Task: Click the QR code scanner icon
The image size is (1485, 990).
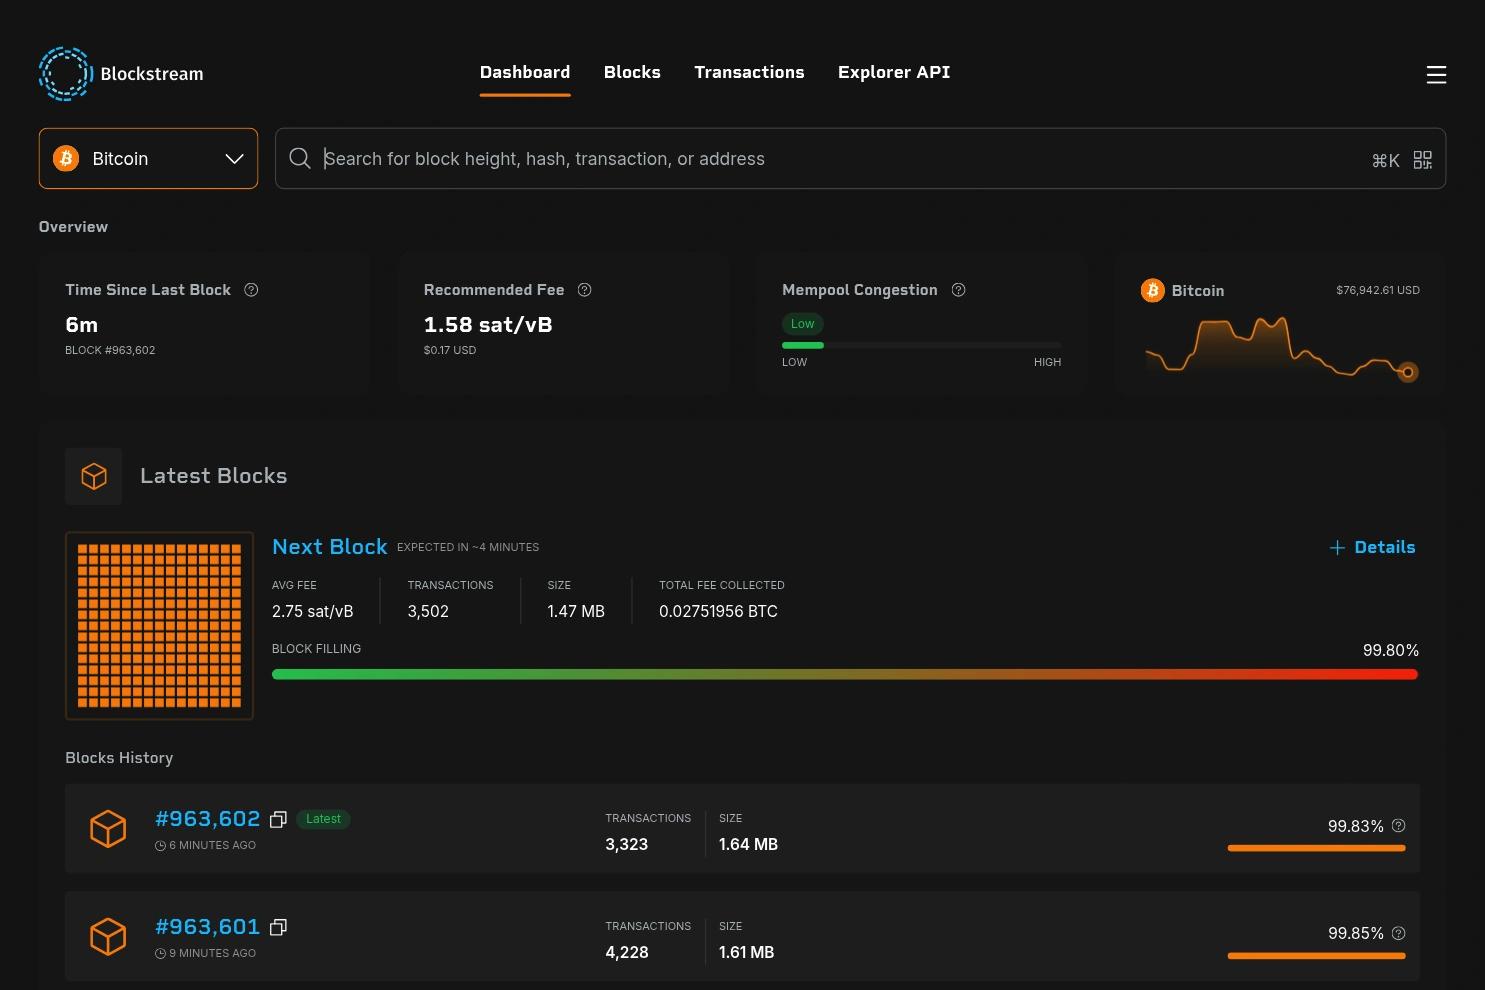Action: pos(1423,160)
